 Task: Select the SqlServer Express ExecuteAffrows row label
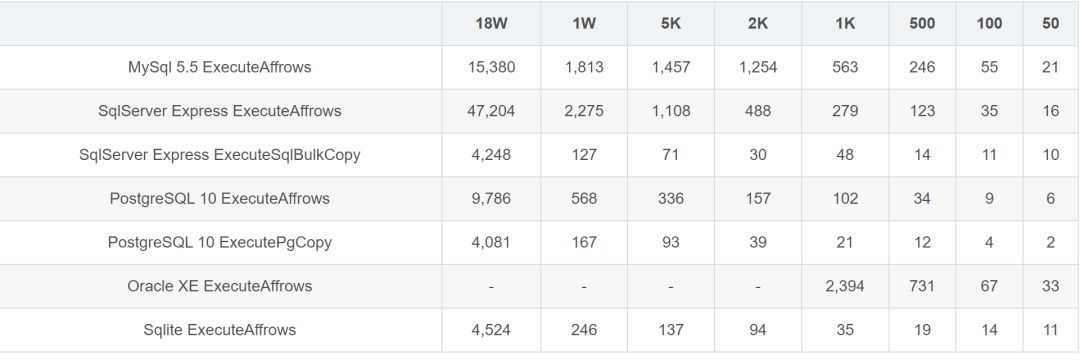click(220, 111)
